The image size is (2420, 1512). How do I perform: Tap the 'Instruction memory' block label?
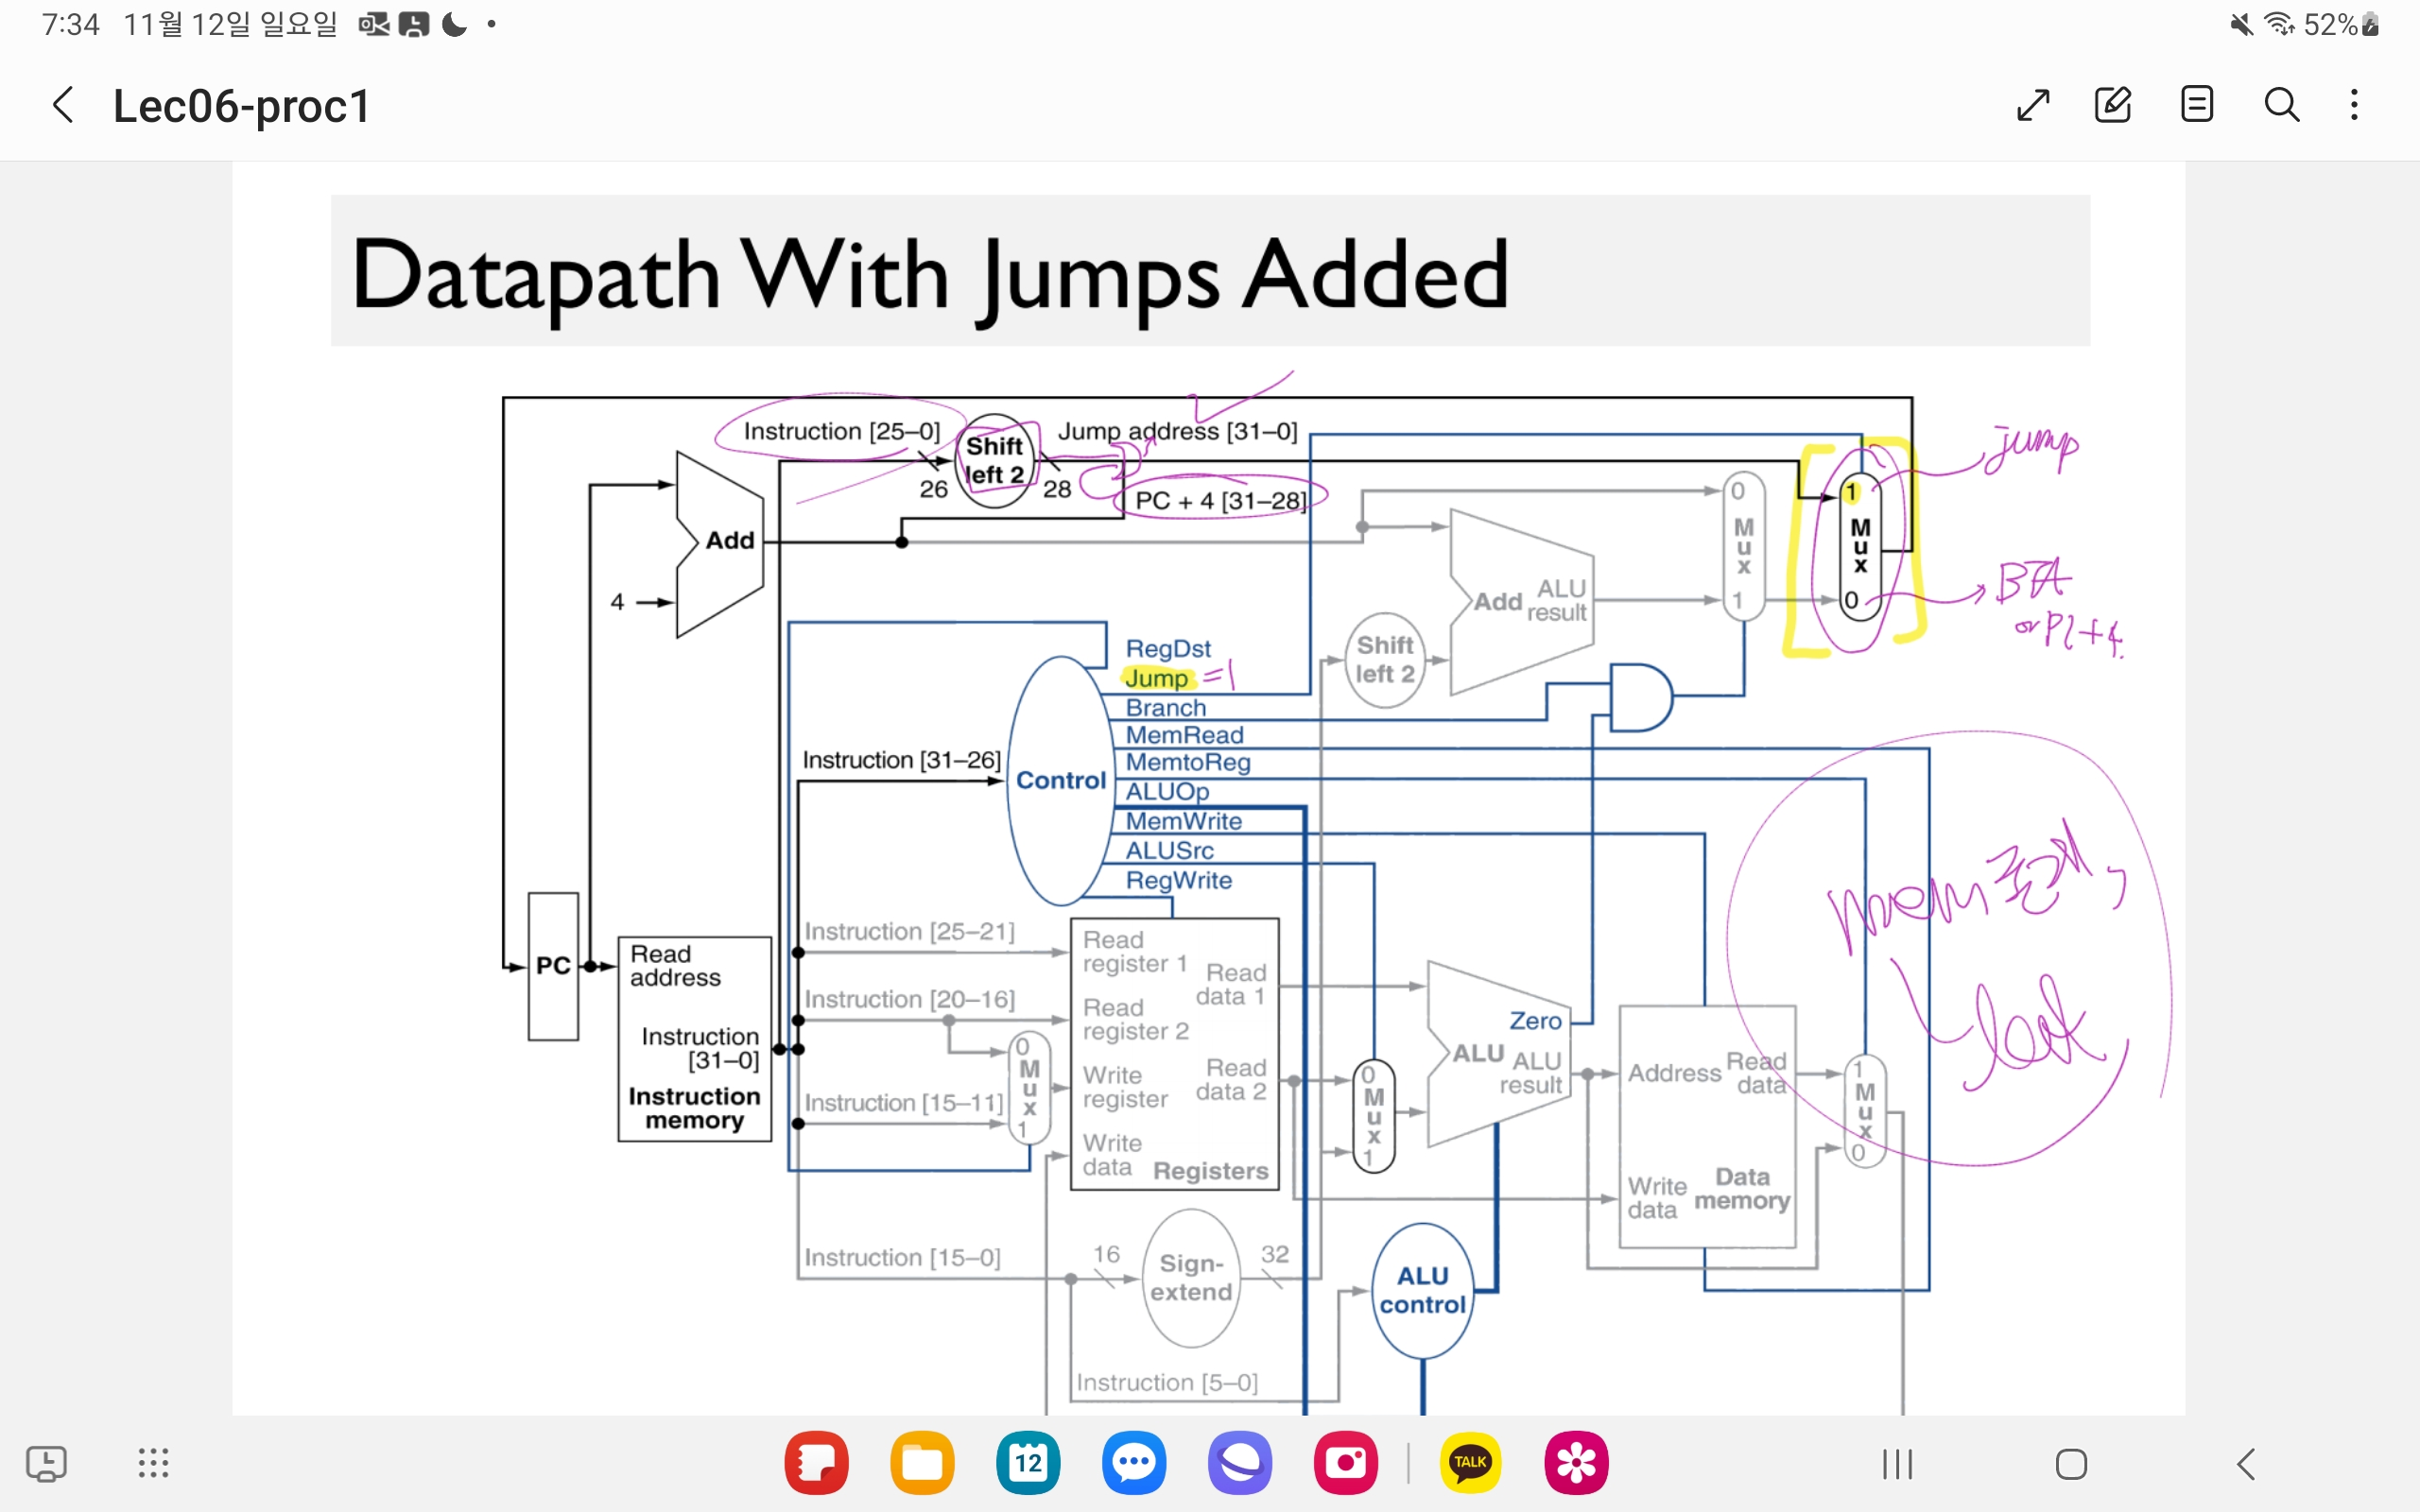[x=694, y=1108]
